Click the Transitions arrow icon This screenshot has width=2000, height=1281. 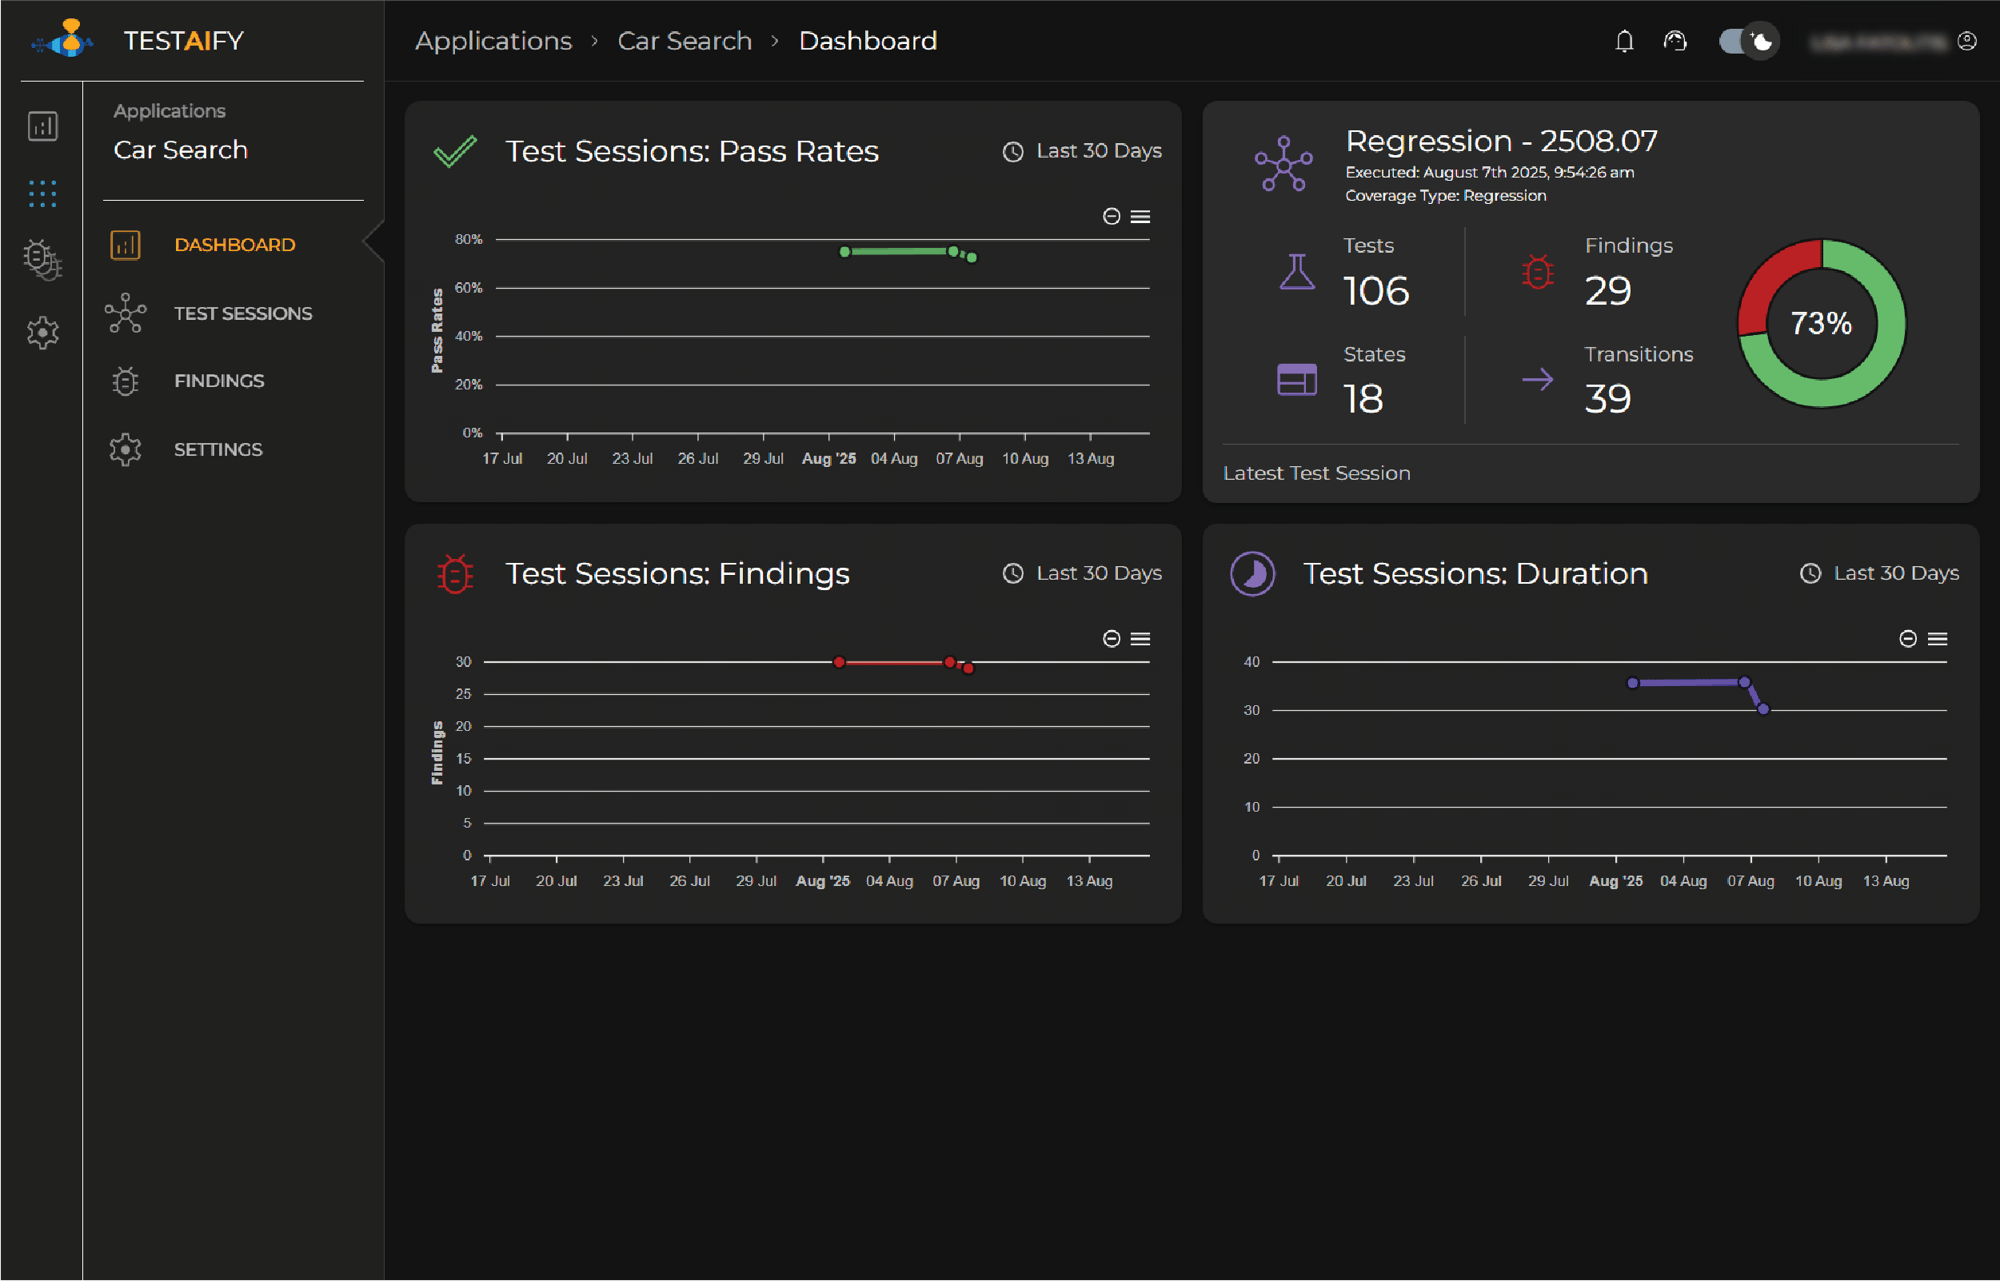click(x=1538, y=380)
